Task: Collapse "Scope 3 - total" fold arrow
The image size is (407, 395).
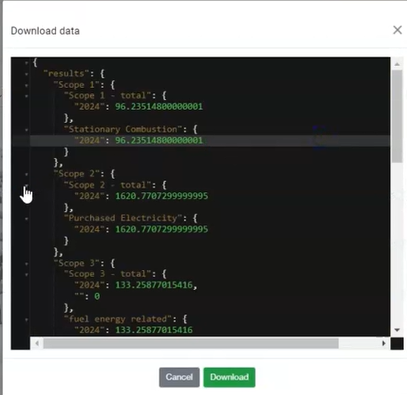Action: click(x=26, y=275)
